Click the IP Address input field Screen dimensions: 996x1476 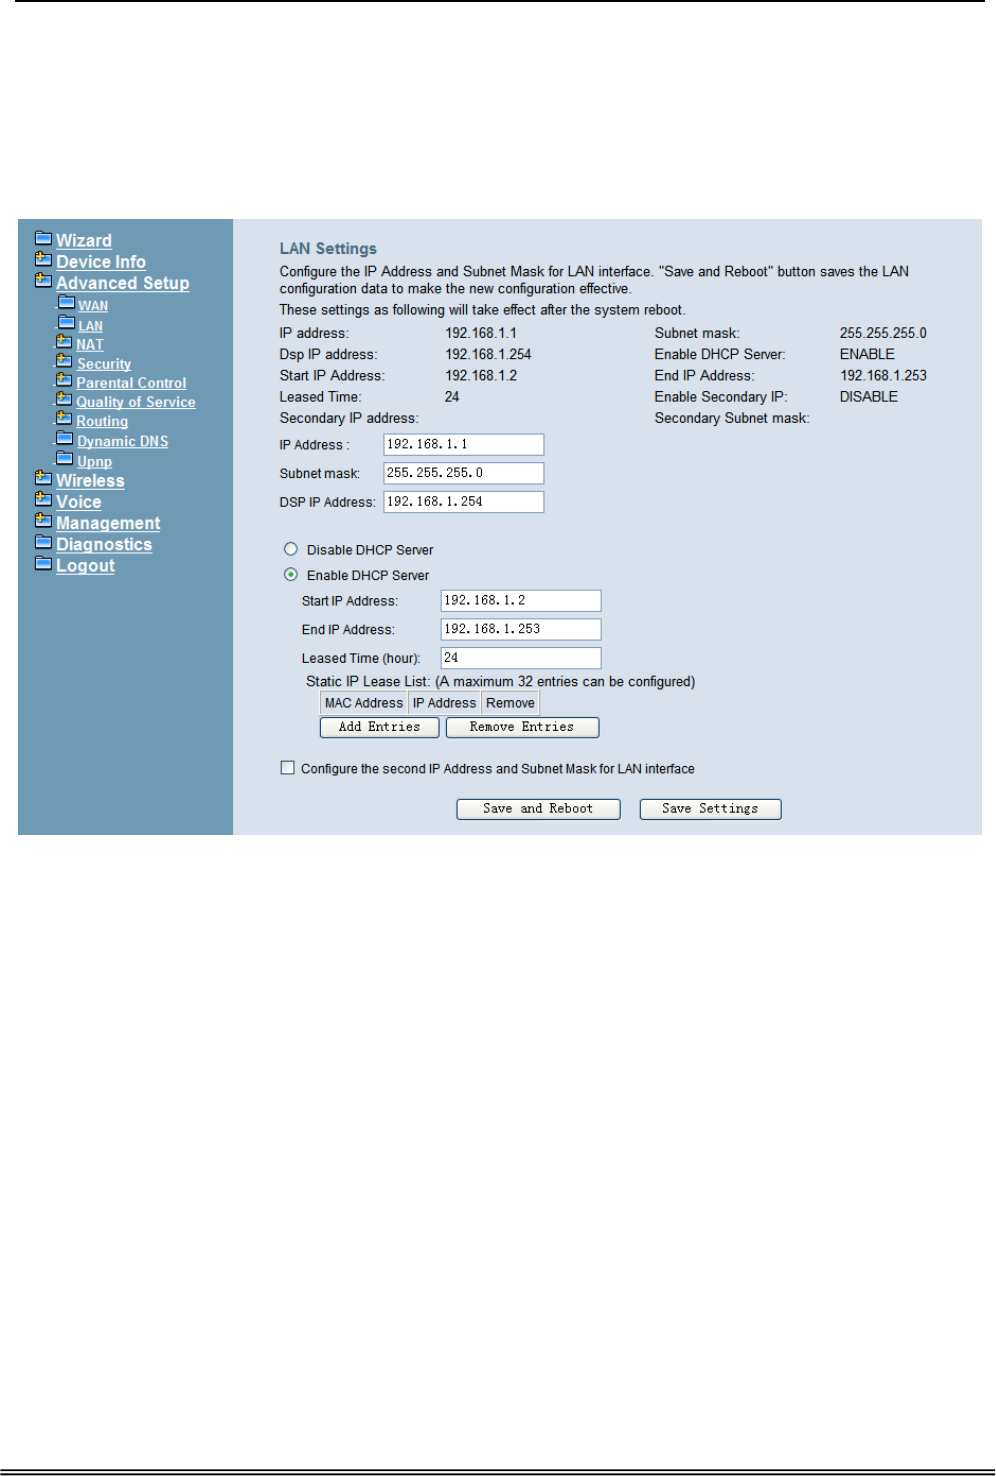pyautogui.click(x=464, y=444)
